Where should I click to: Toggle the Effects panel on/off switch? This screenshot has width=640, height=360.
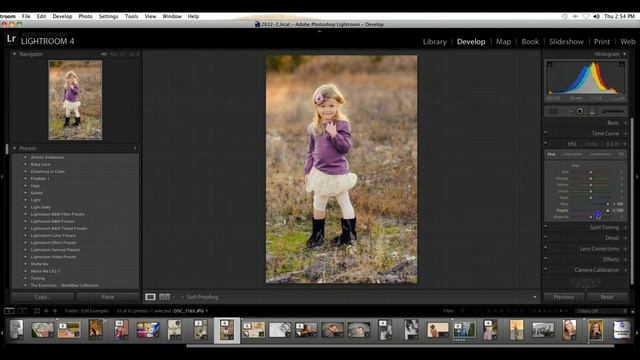pos(546,258)
